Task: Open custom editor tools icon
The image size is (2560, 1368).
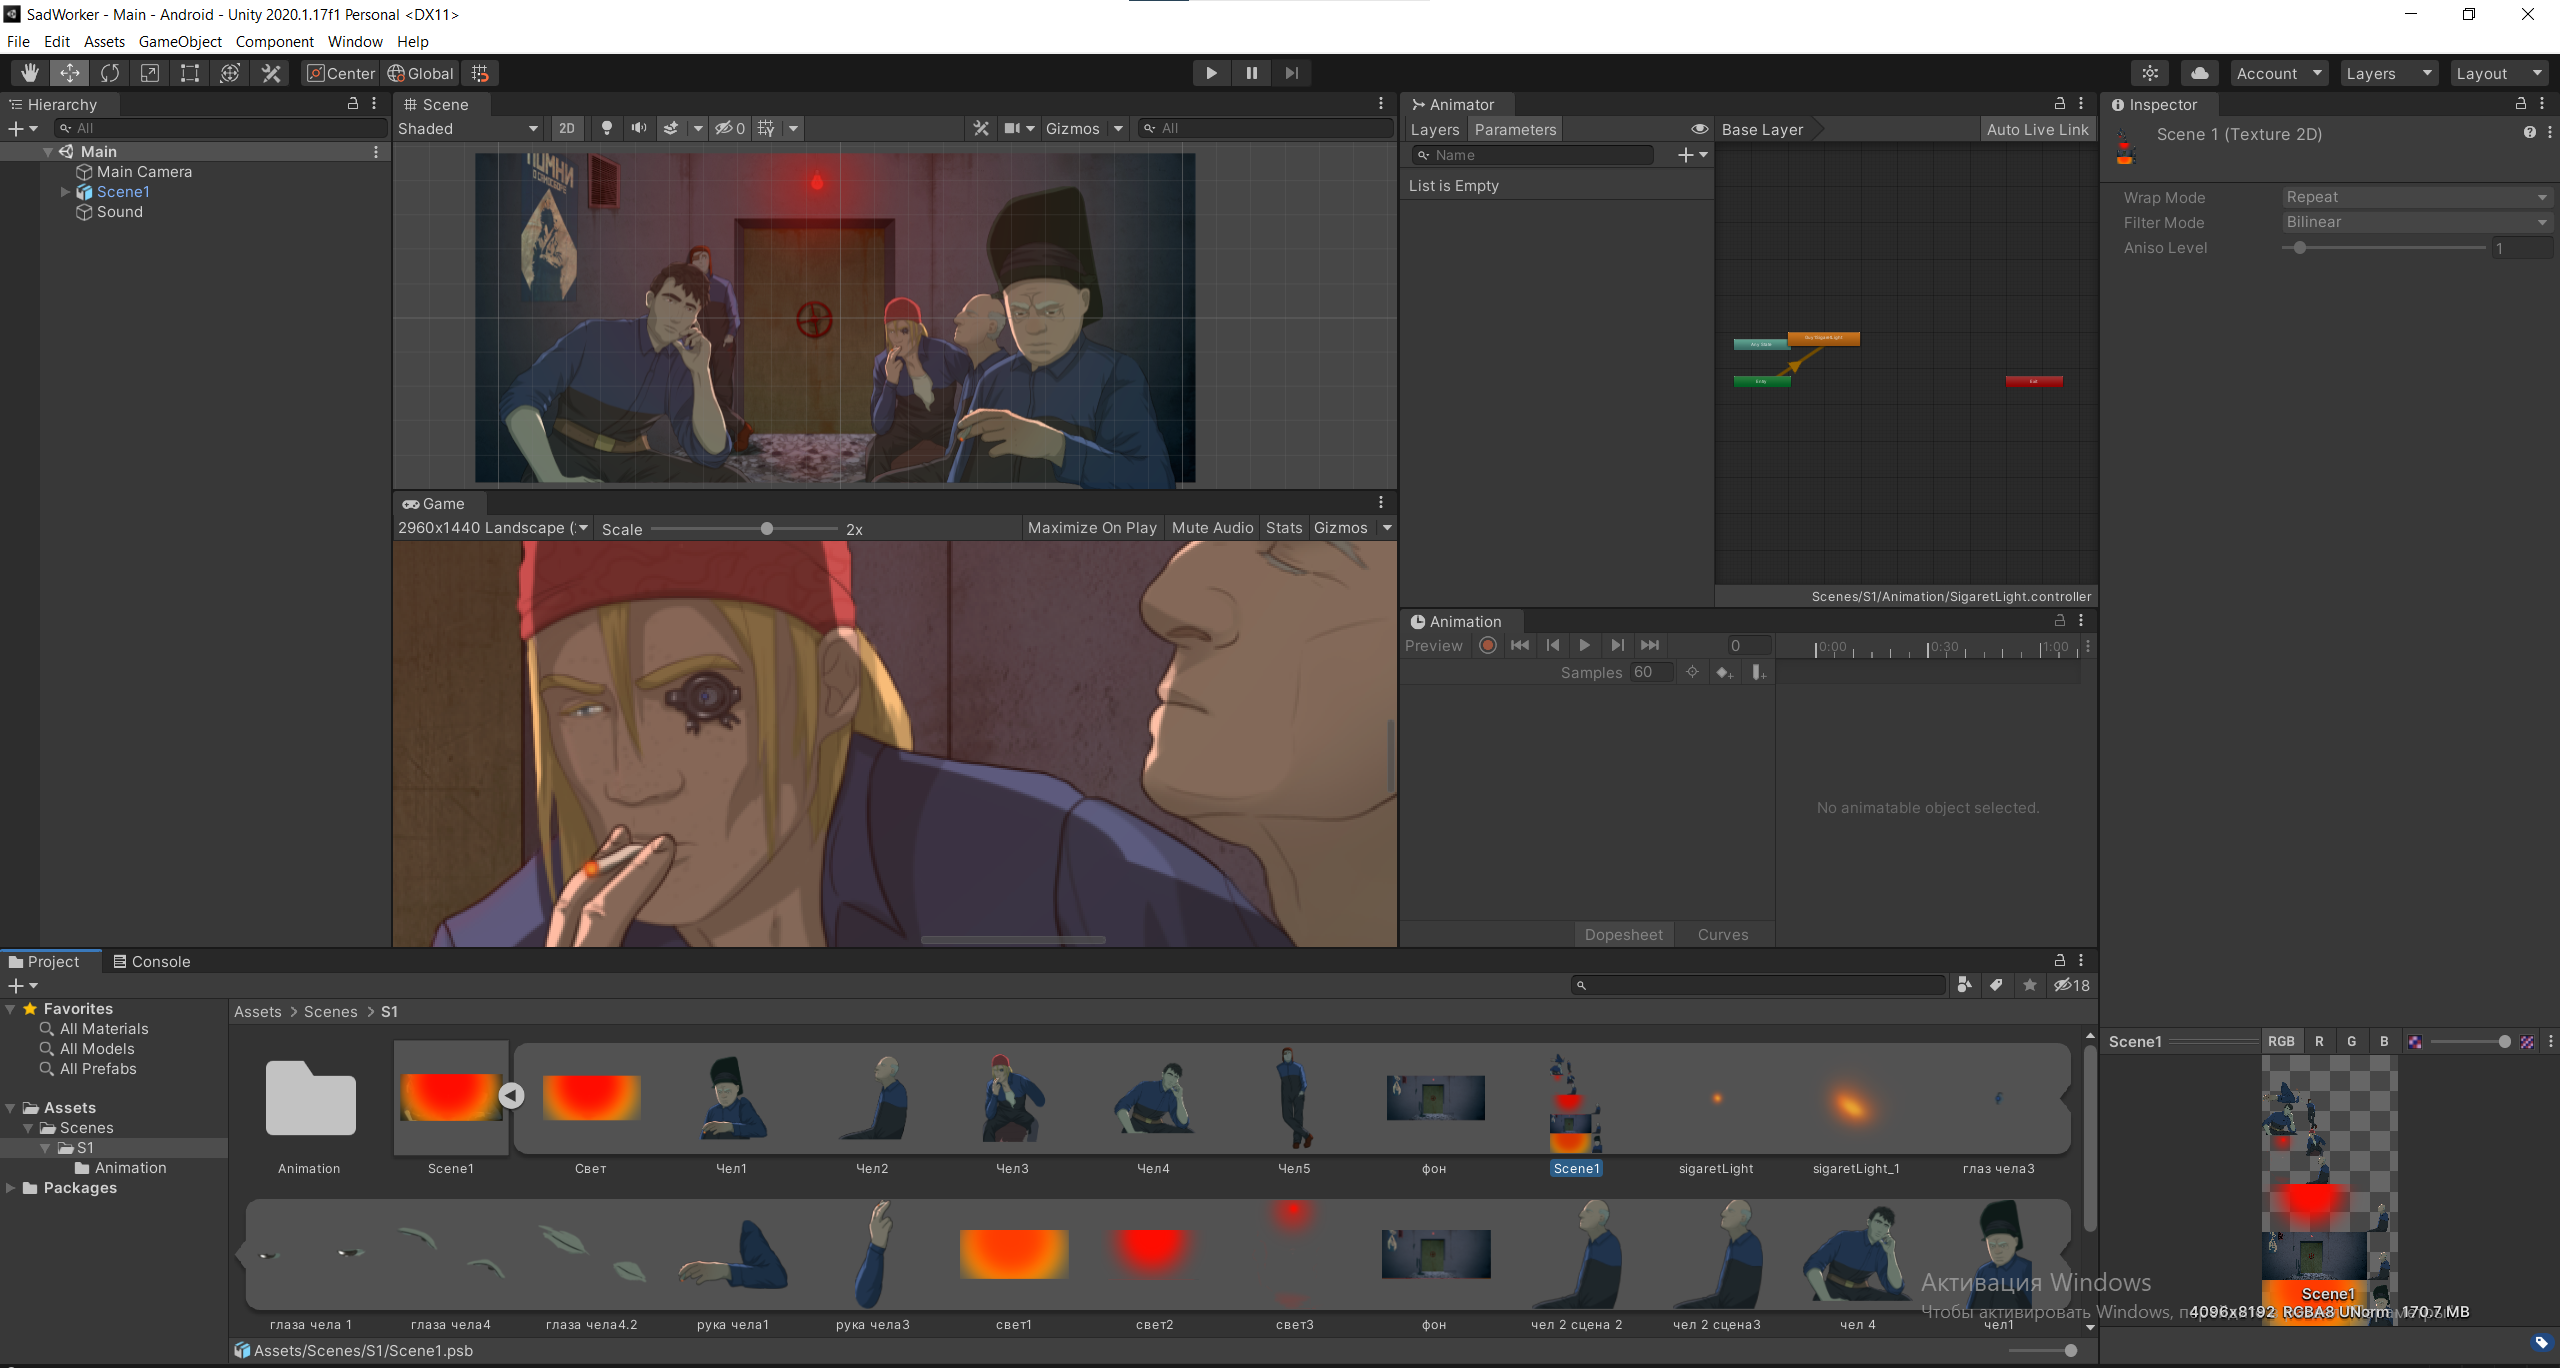Action: [x=271, y=73]
